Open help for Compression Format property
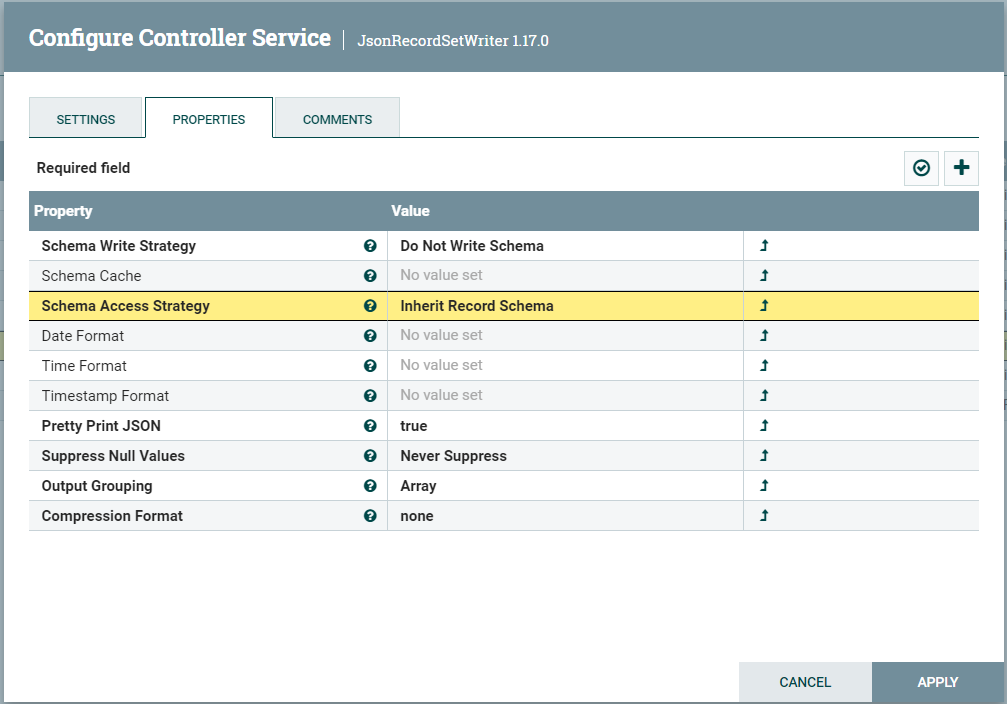This screenshot has width=1007, height=704. point(370,515)
